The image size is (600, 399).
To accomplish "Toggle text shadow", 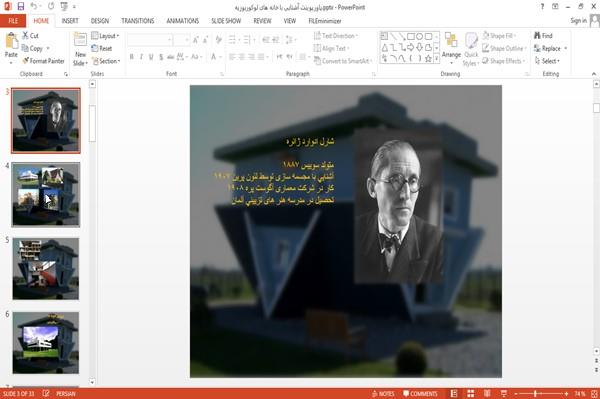I will click(161, 57).
